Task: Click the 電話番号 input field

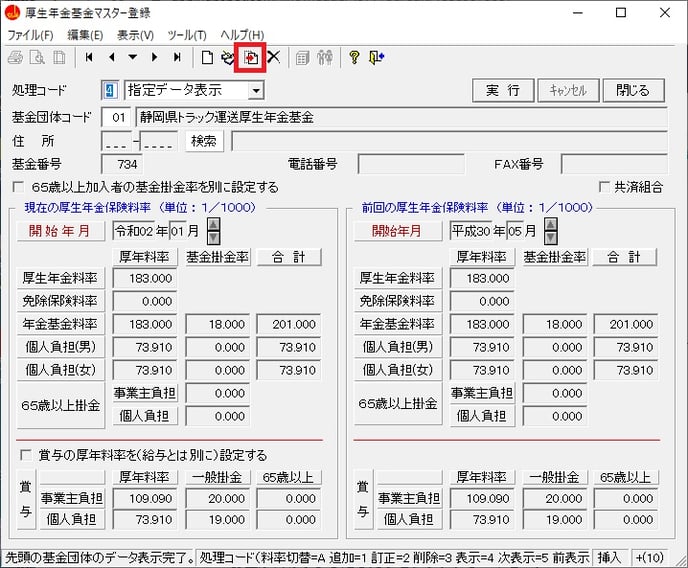Action: pyautogui.click(x=411, y=164)
